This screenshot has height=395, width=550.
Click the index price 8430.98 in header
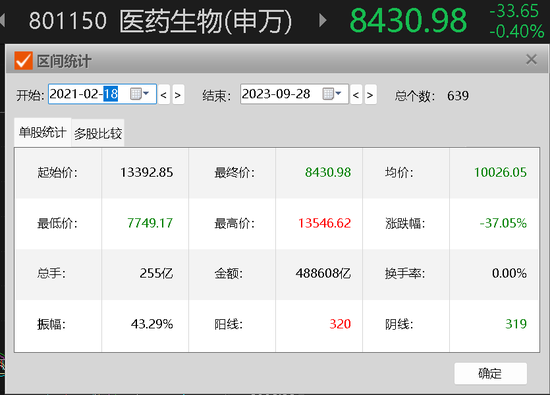point(408,20)
